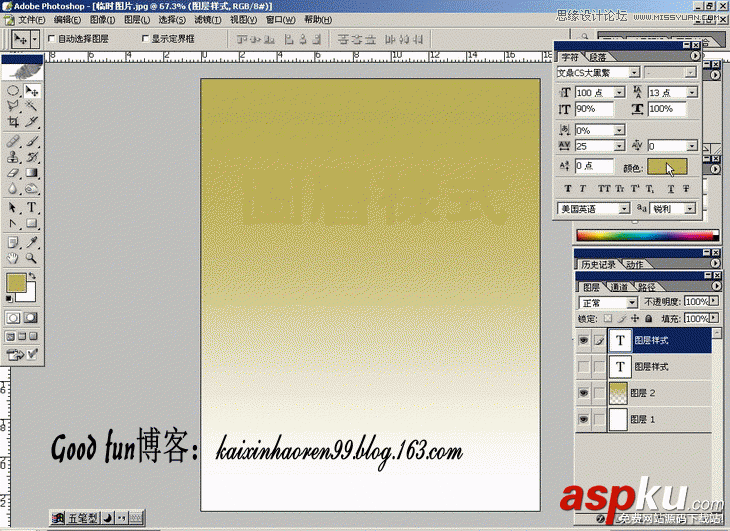Apply Faux Italic text style
The height and width of the screenshot is (531, 730).
coord(582,188)
